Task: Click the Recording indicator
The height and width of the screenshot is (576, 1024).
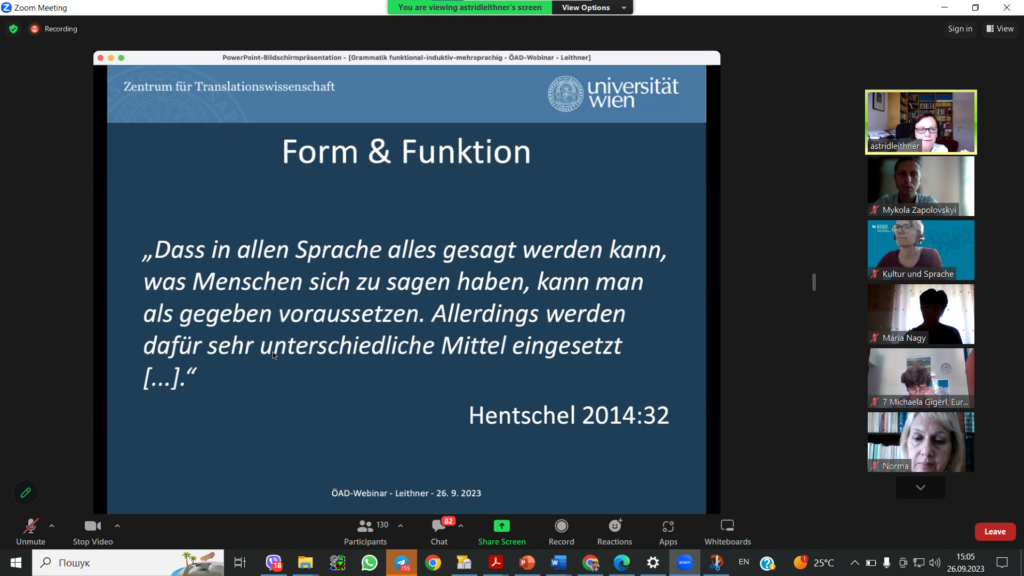Action: pos(54,29)
